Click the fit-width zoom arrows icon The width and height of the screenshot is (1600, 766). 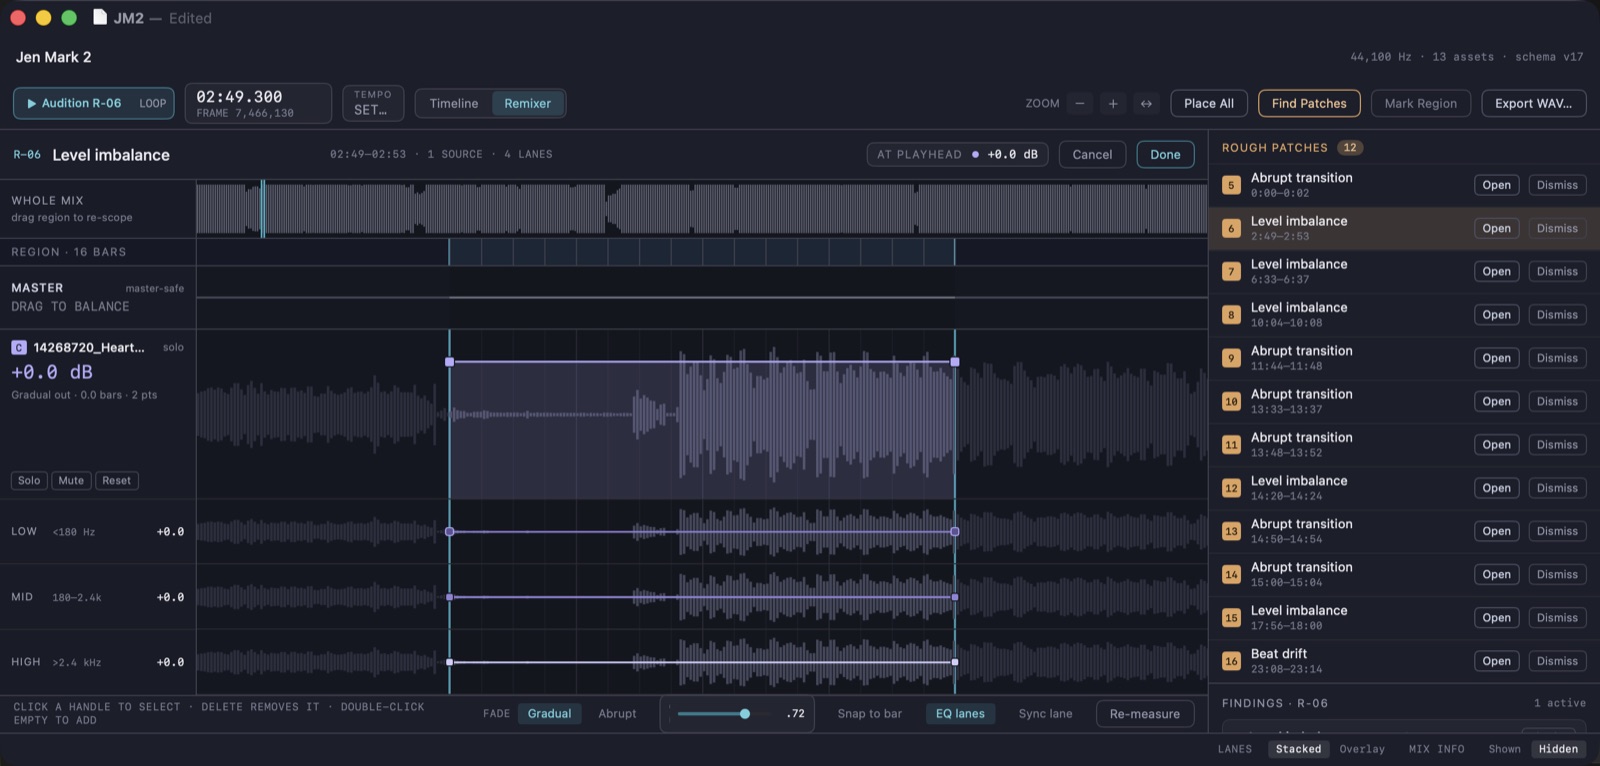1146,103
